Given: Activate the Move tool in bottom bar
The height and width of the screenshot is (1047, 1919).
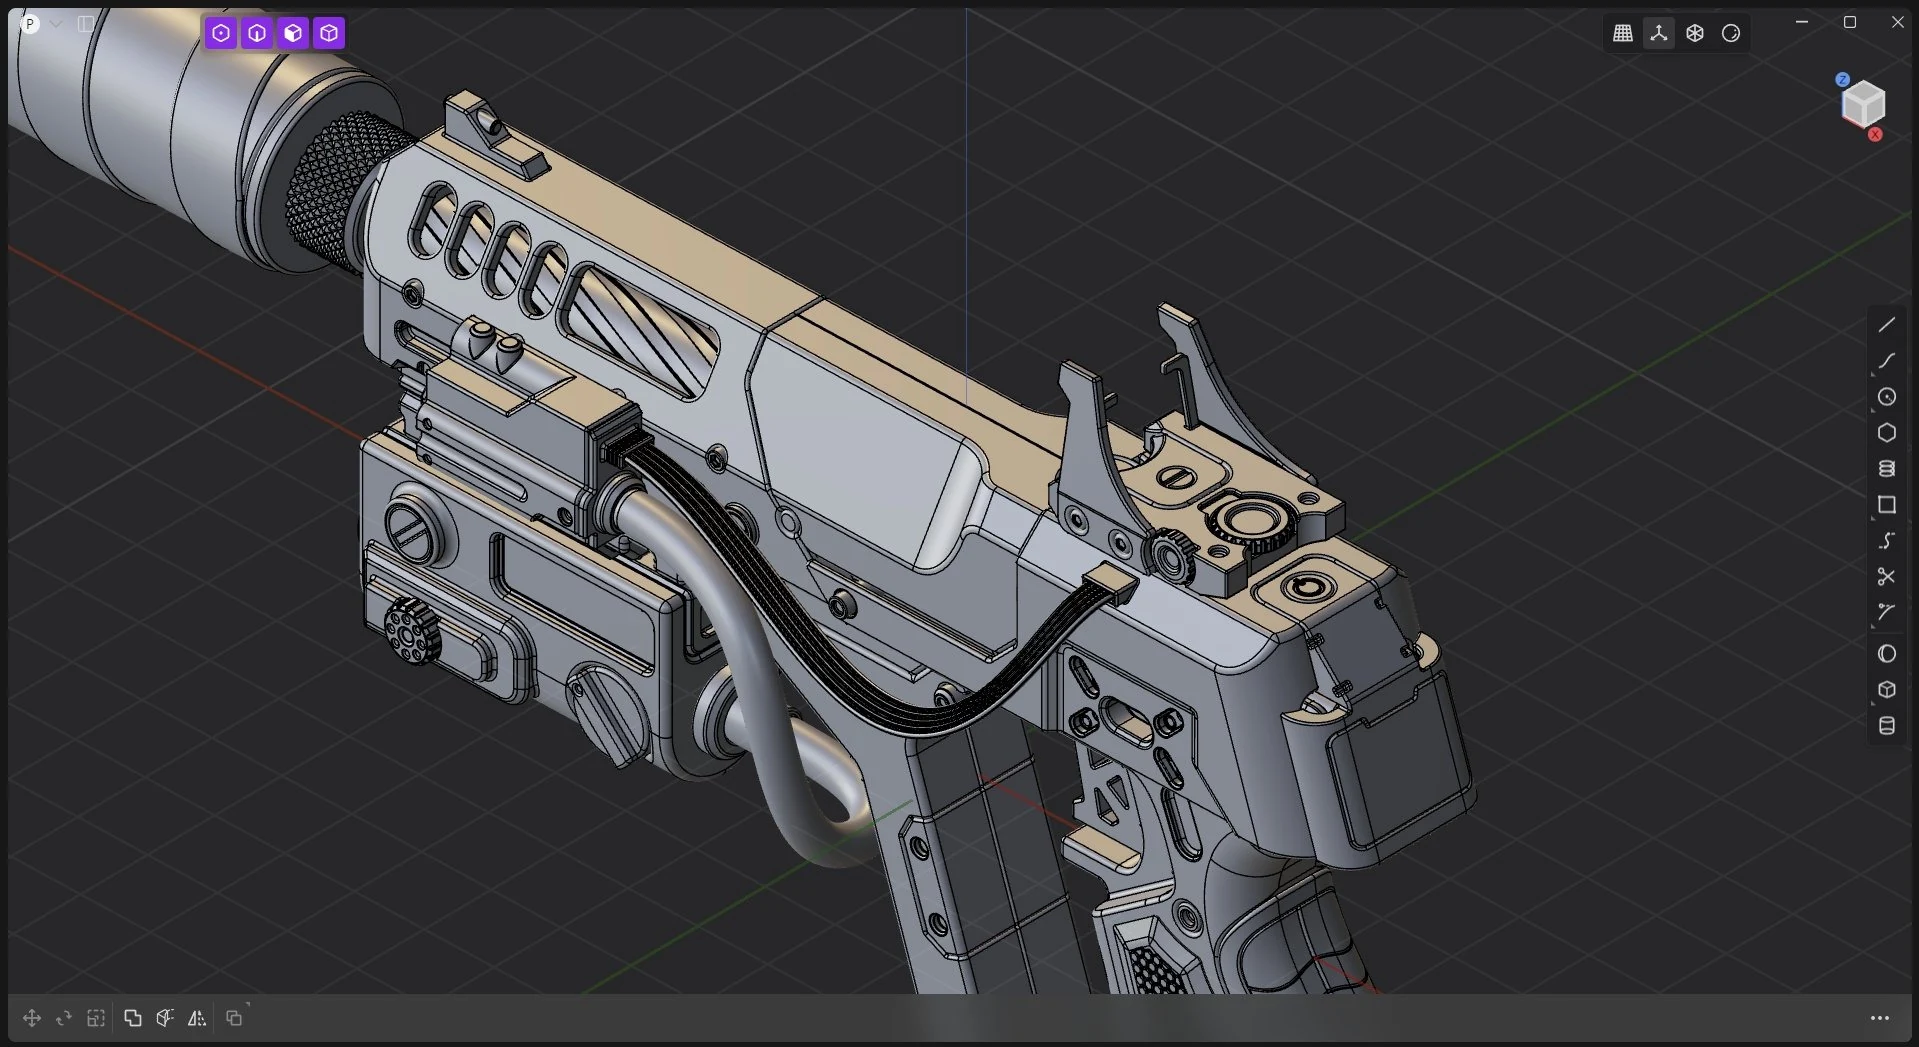Looking at the screenshot, I should (x=31, y=1018).
